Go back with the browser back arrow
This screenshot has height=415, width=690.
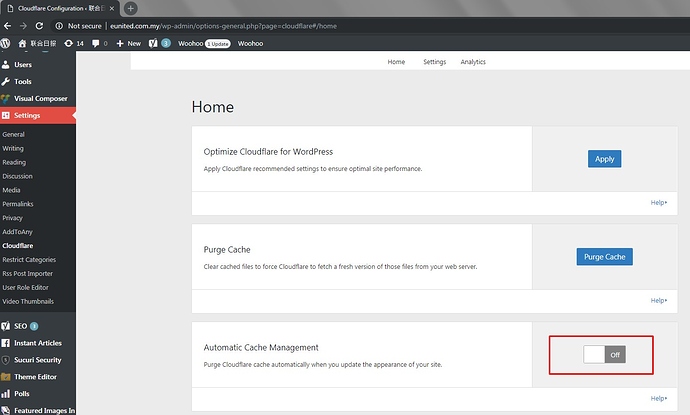point(7,26)
